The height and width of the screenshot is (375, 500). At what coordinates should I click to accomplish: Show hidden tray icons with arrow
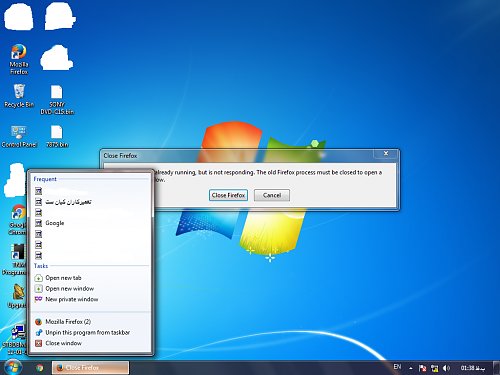pos(411,368)
